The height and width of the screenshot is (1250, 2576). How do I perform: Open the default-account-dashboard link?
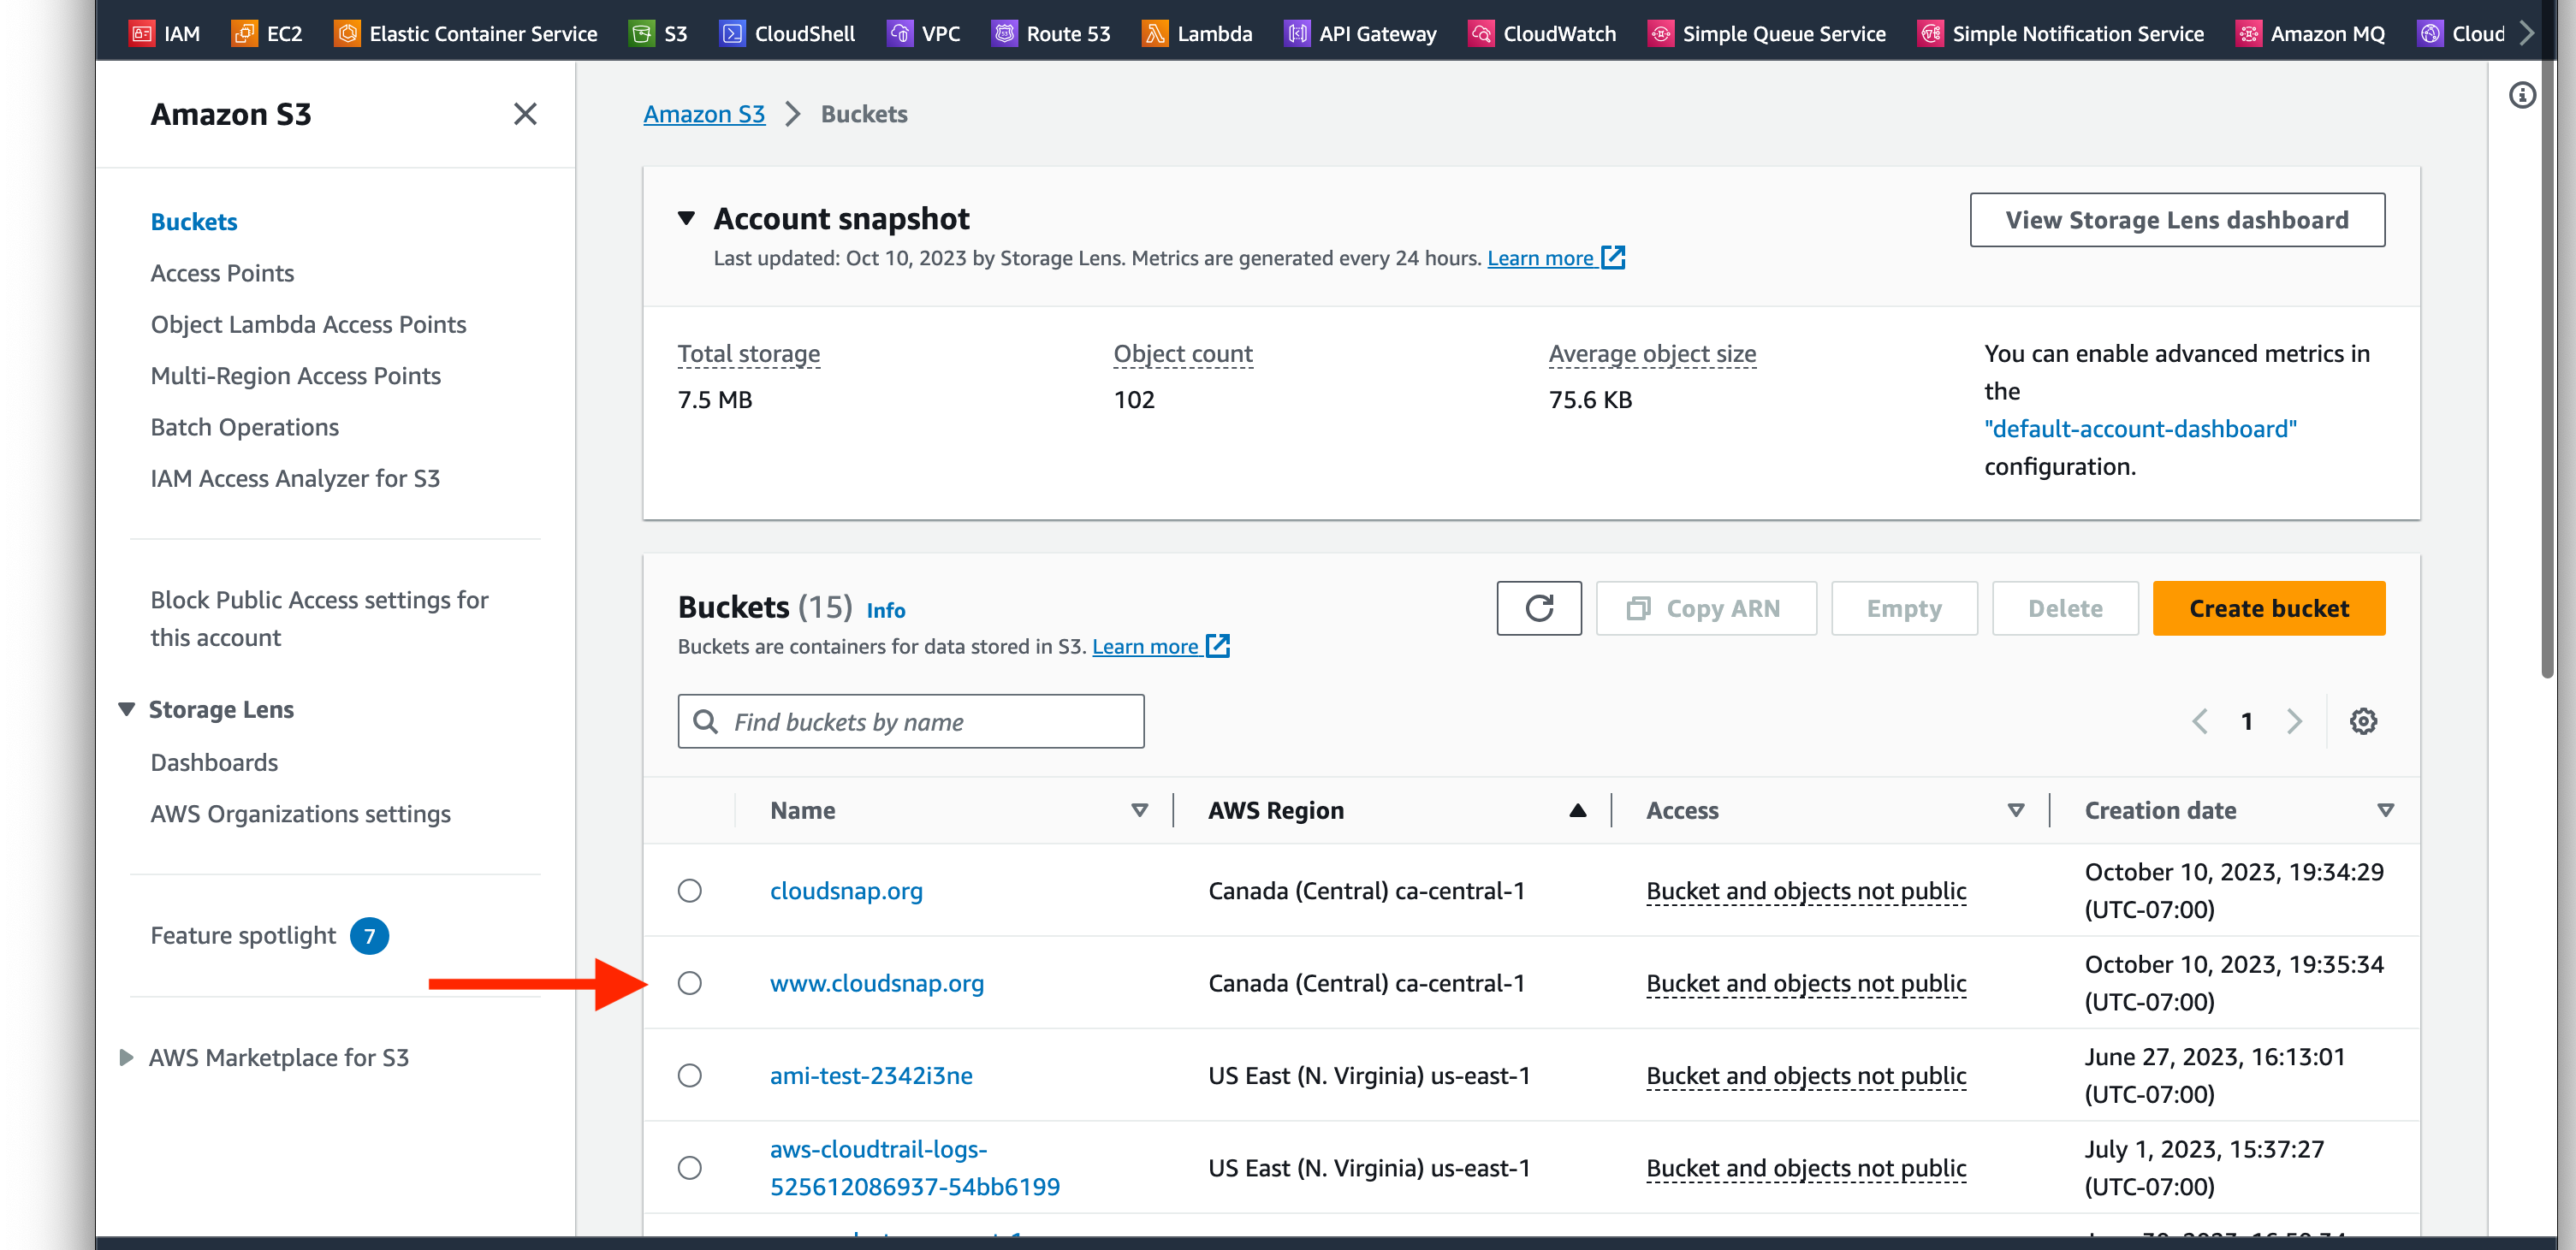(2140, 429)
